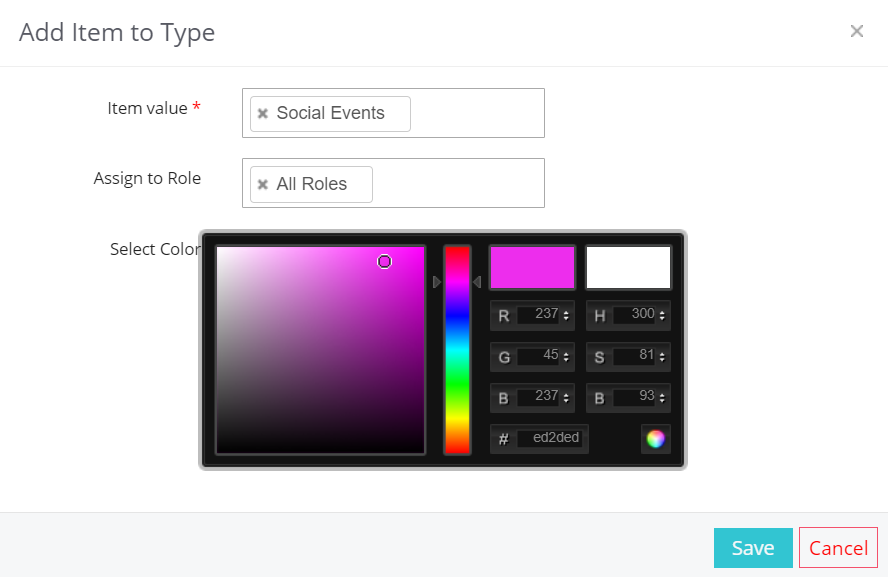Click the left hue slider arrow
This screenshot has width=888, height=577.
click(437, 282)
